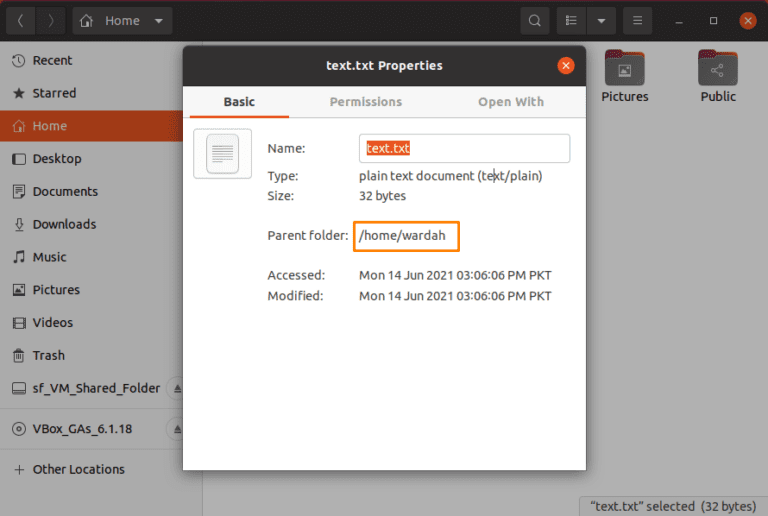Switch to list view using the toolbar icon

(571, 21)
